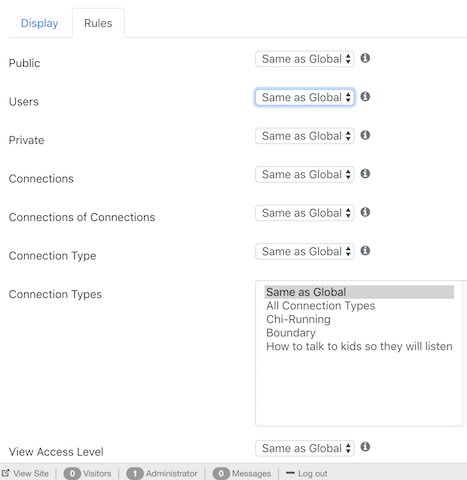Image resolution: width=467 pixels, height=480 pixels.
Task: Click the info icon beside Private dropdown
Action: (365, 135)
